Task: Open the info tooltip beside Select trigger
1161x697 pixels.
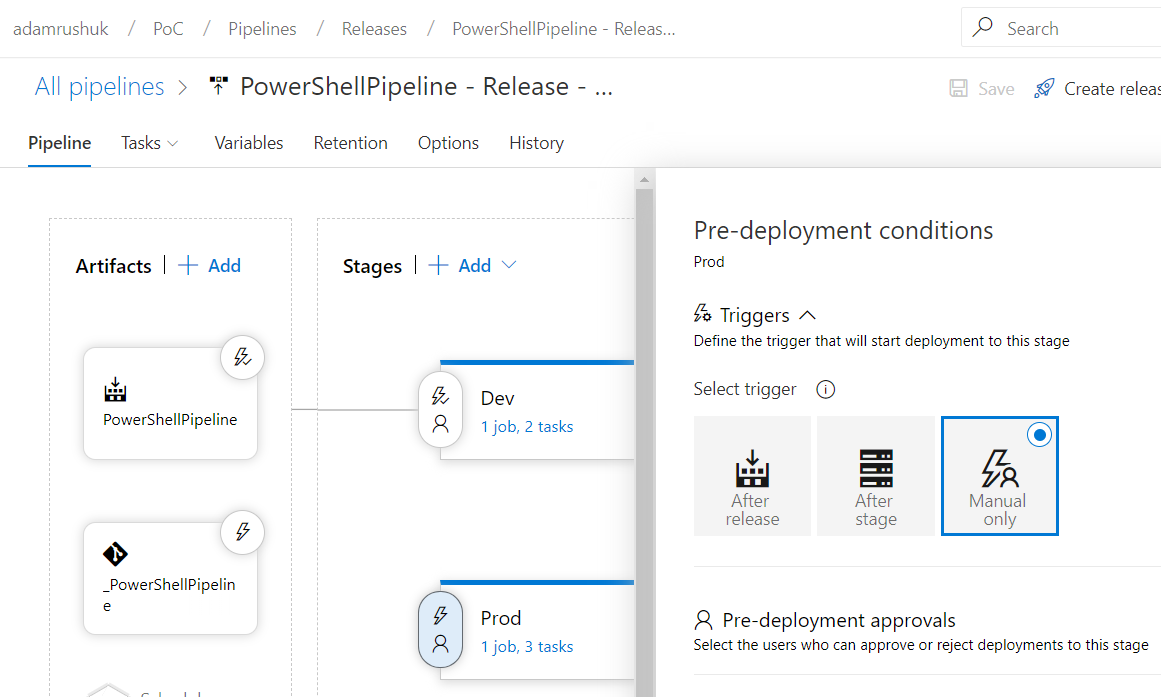Action: [x=824, y=389]
